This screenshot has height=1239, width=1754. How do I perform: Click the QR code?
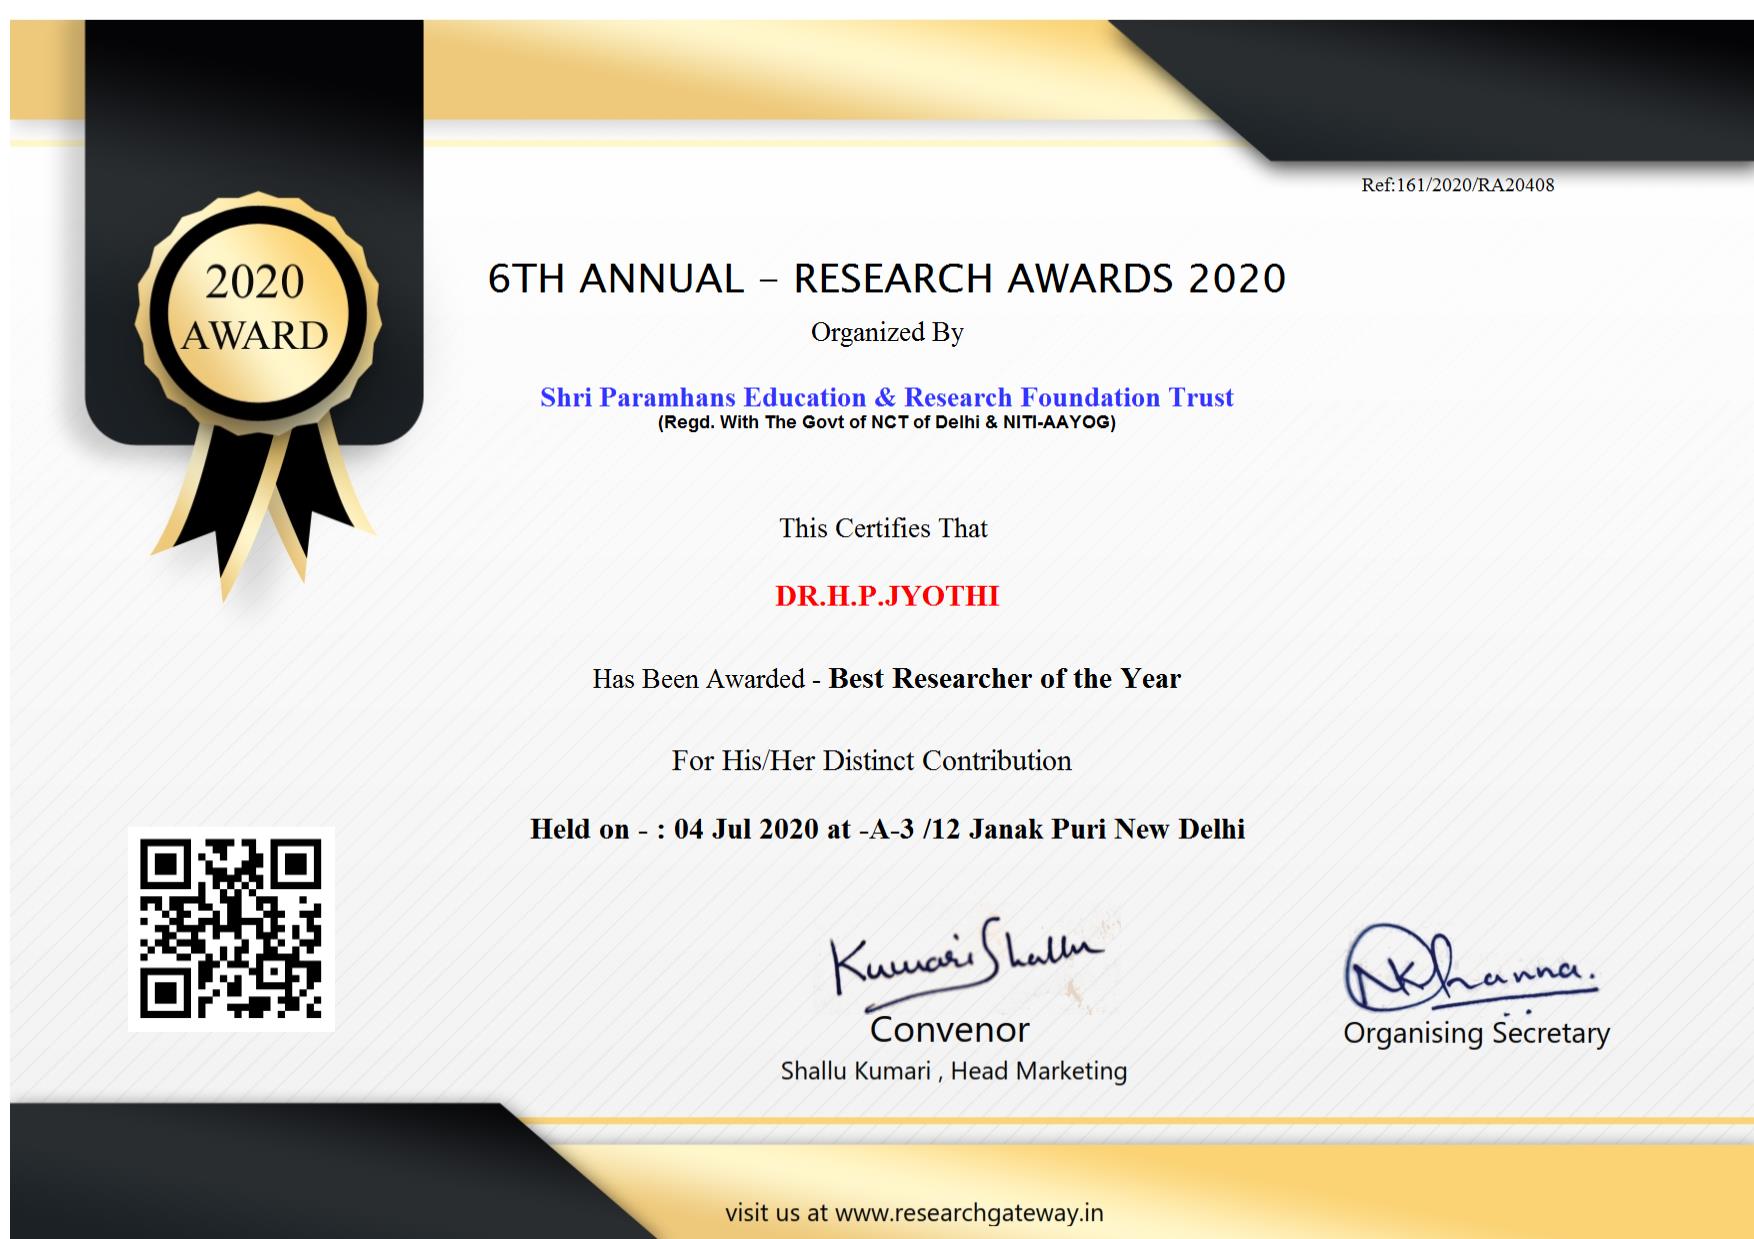231,928
